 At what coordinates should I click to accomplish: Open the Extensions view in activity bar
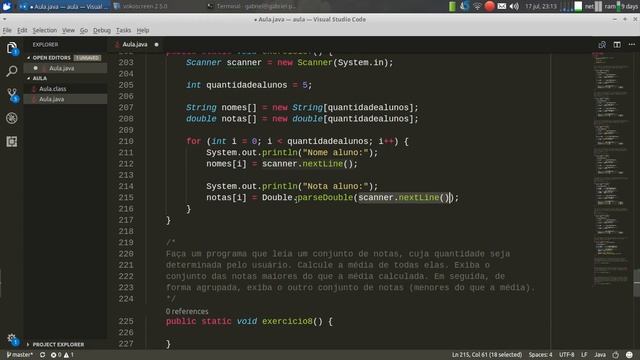click(x=12, y=142)
